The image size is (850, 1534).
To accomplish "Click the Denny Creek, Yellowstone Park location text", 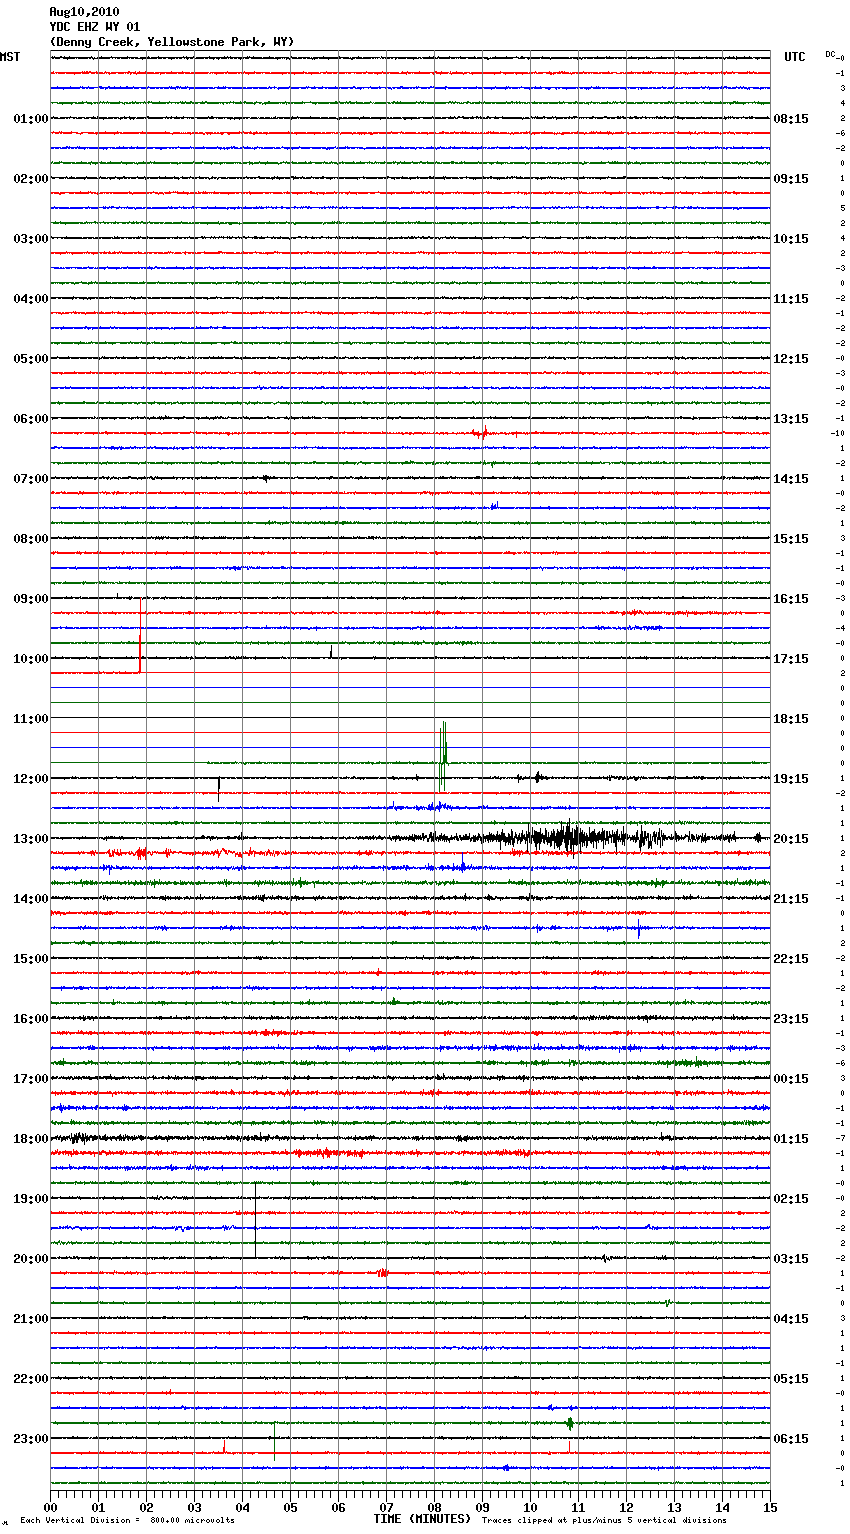I will point(172,42).
